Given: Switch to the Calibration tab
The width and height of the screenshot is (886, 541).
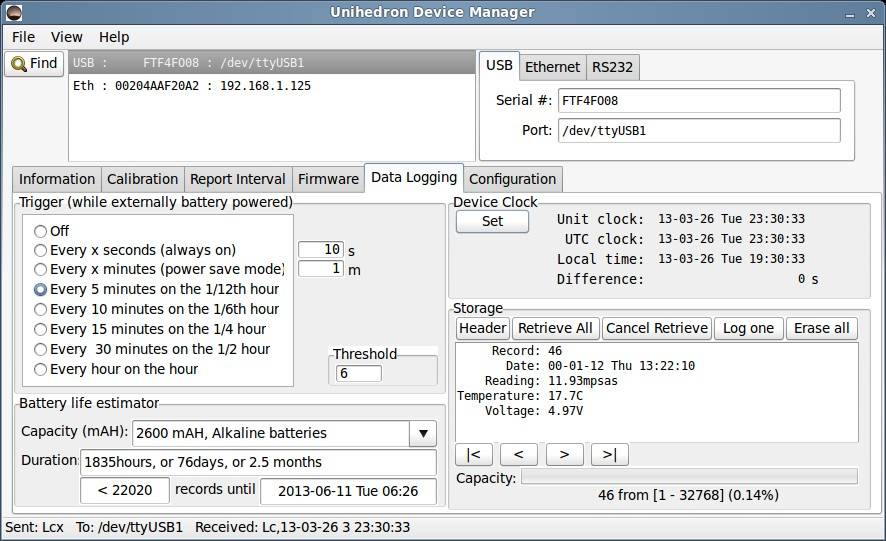Looking at the screenshot, I should click(142, 179).
